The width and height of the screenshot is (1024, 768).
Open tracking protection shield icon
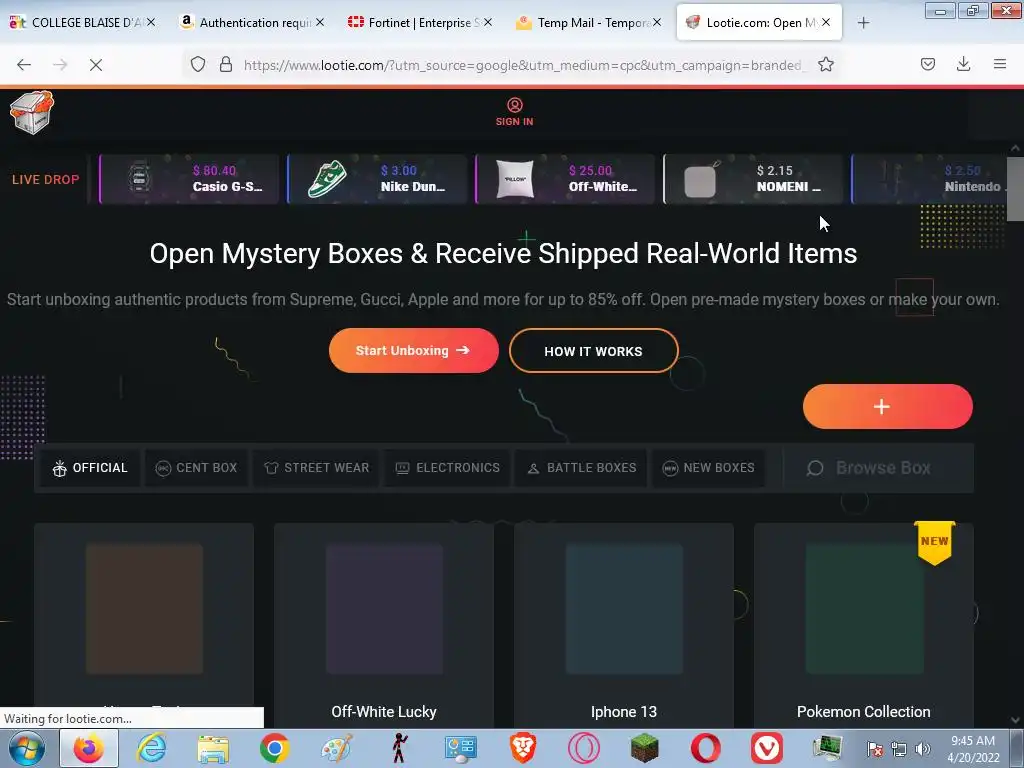(x=198, y=65)
